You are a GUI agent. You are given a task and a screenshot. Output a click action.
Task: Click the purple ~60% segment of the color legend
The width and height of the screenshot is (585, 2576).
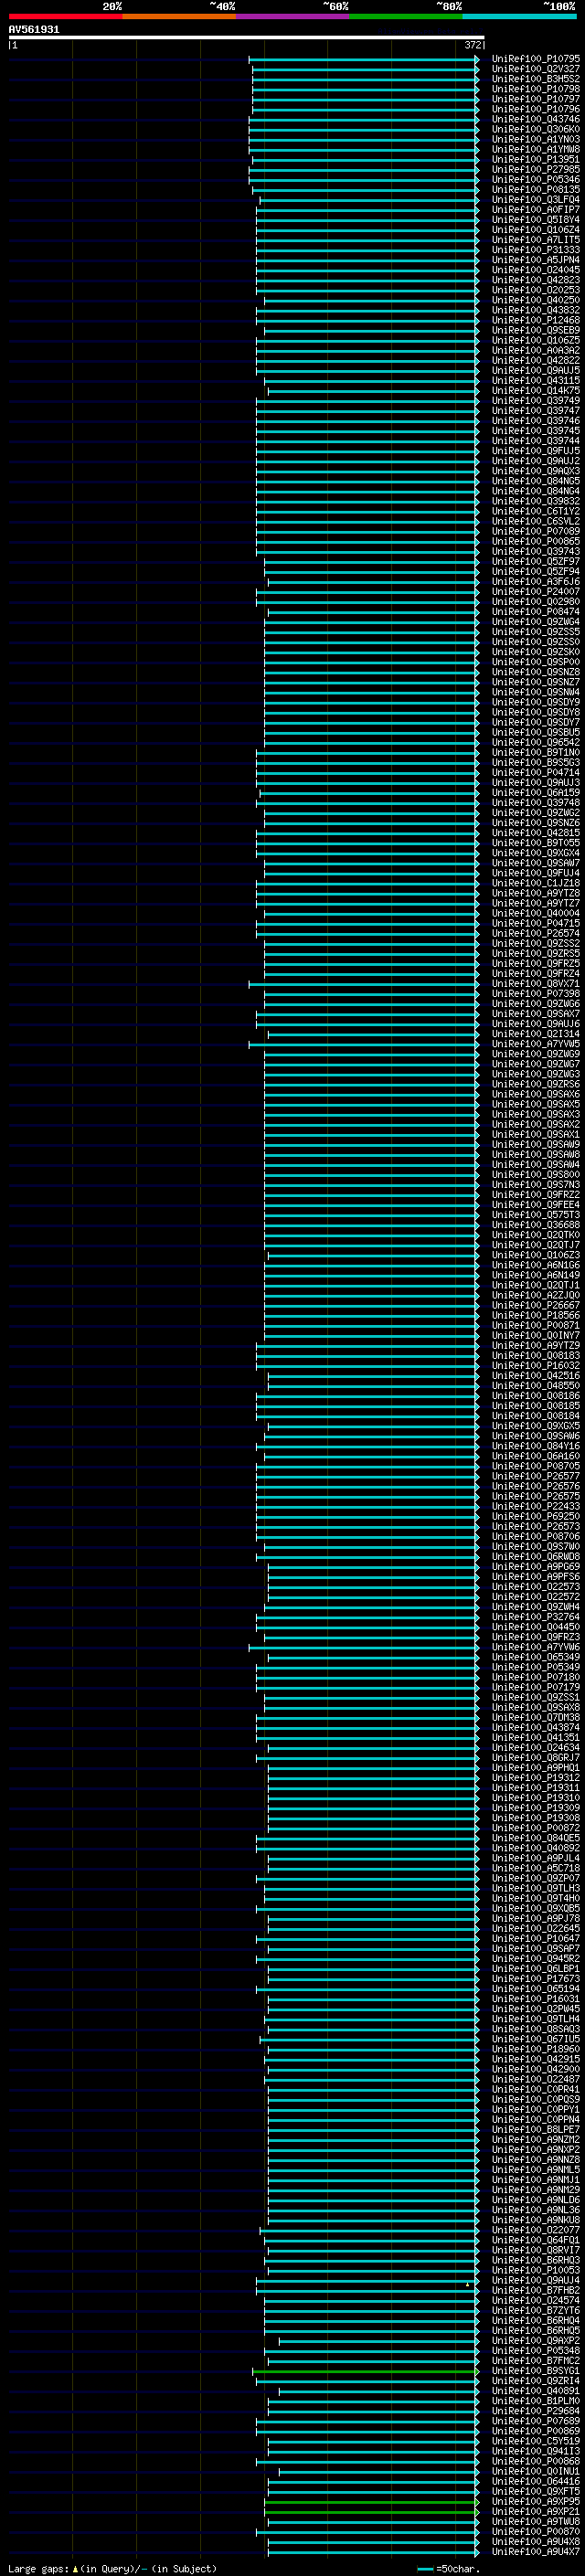(x=292, y=16)
